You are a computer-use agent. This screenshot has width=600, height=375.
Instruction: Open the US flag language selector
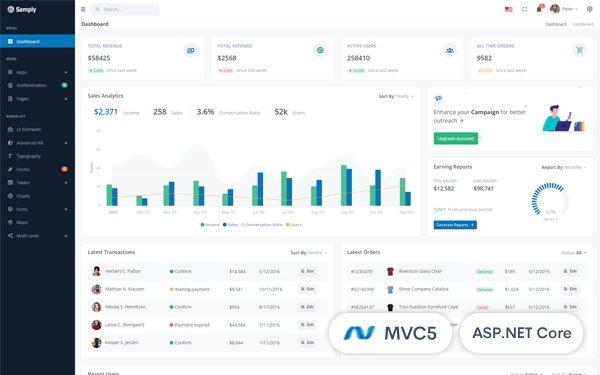509,9
